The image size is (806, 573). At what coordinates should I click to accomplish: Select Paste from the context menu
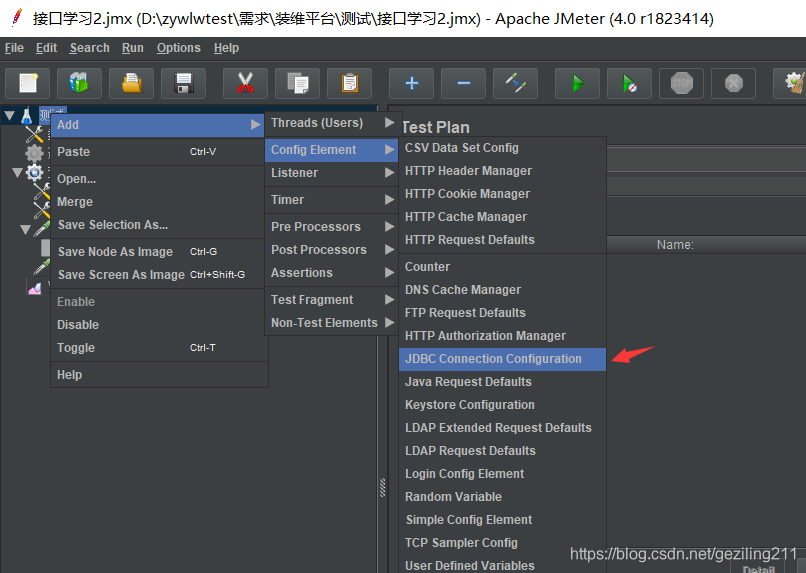tap(158, 152)
